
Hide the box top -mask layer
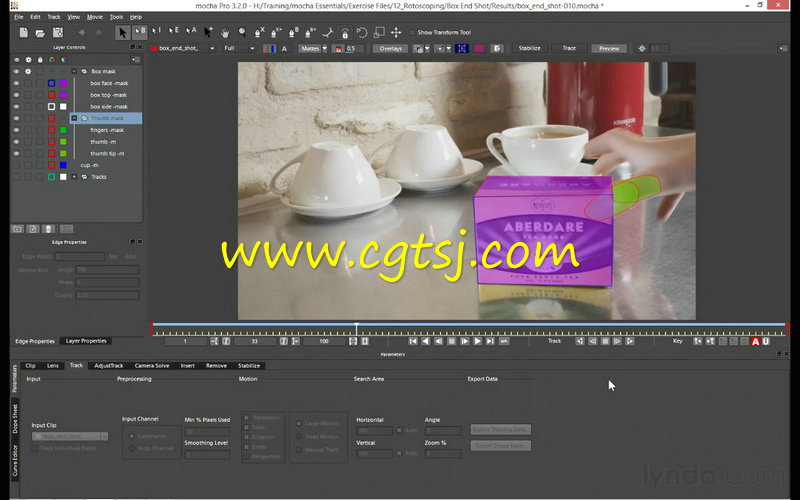point(16,95)
